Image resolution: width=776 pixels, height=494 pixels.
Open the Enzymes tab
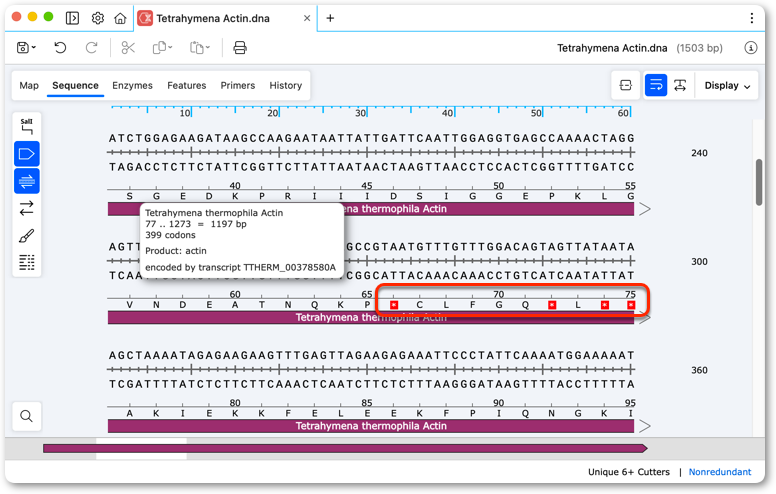click(132, 86)
